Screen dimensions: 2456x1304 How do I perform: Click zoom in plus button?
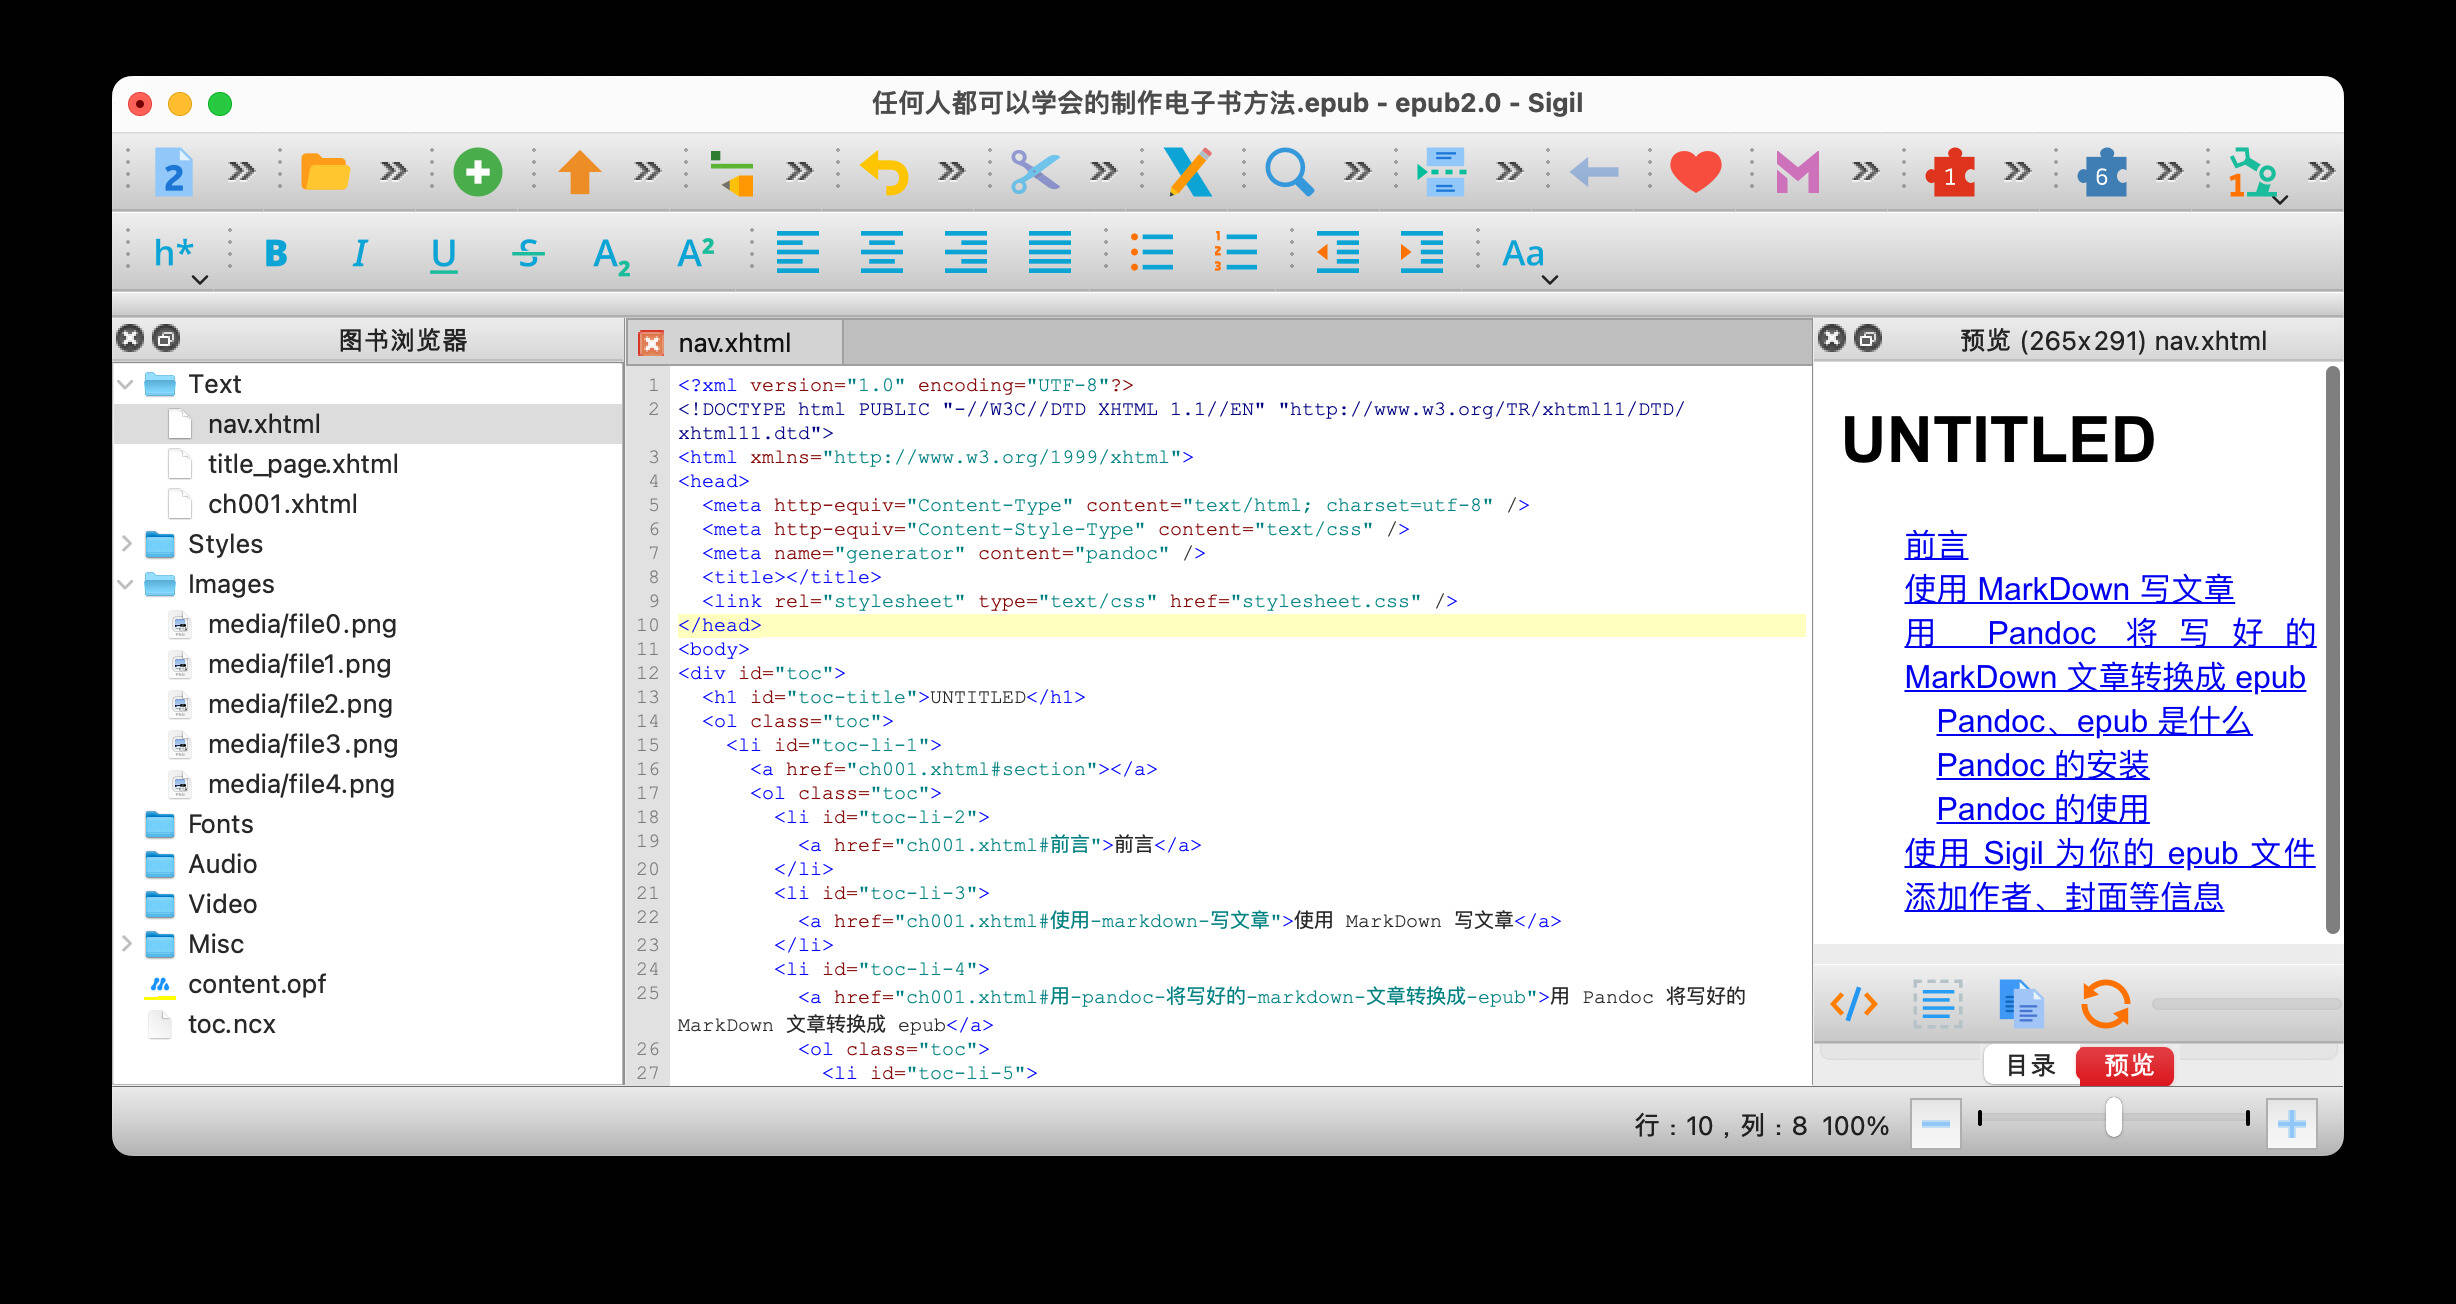point(2291,1124)
